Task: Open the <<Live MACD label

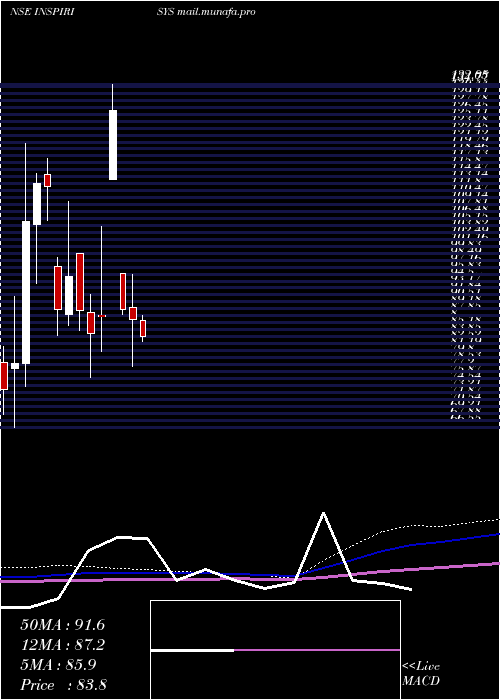Action: coord(421,673)
